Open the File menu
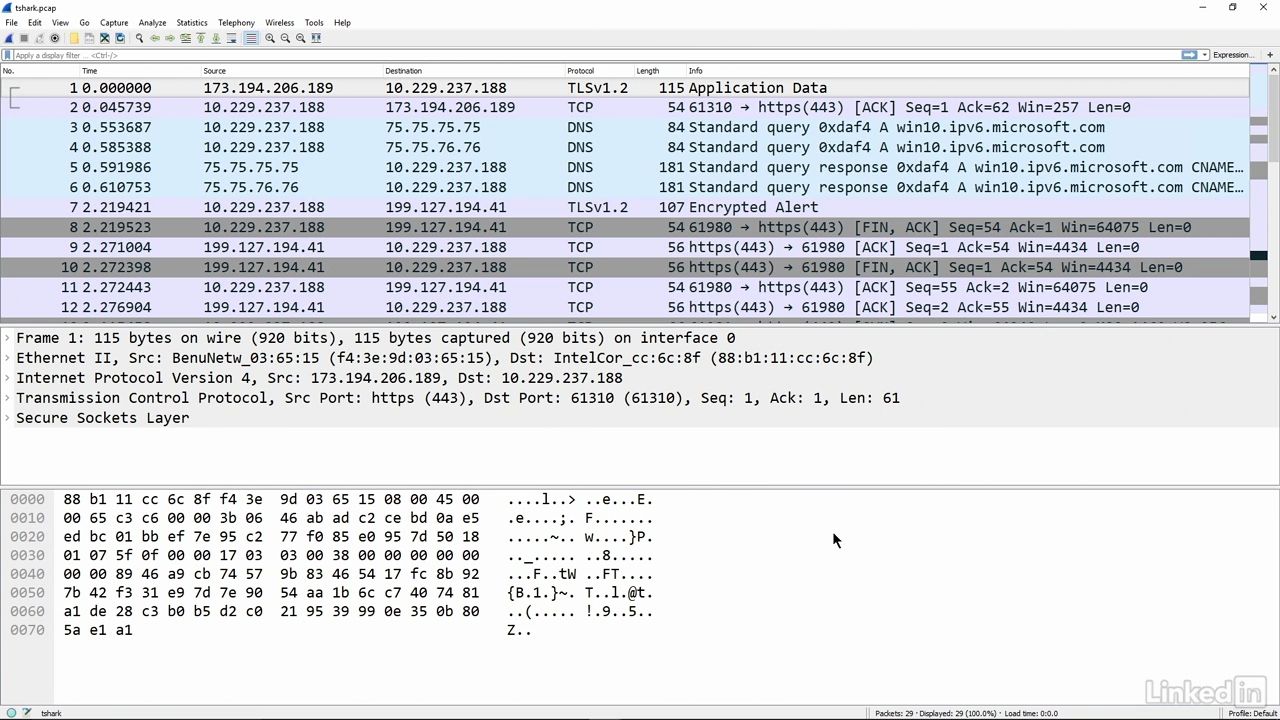This screenshot has width=1280, height=720. coord(11,22)
